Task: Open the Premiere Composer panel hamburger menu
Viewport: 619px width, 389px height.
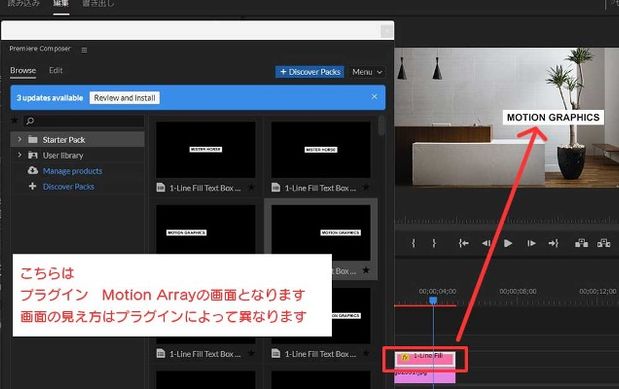Action: pyautogui.click(x=84, y=50)
